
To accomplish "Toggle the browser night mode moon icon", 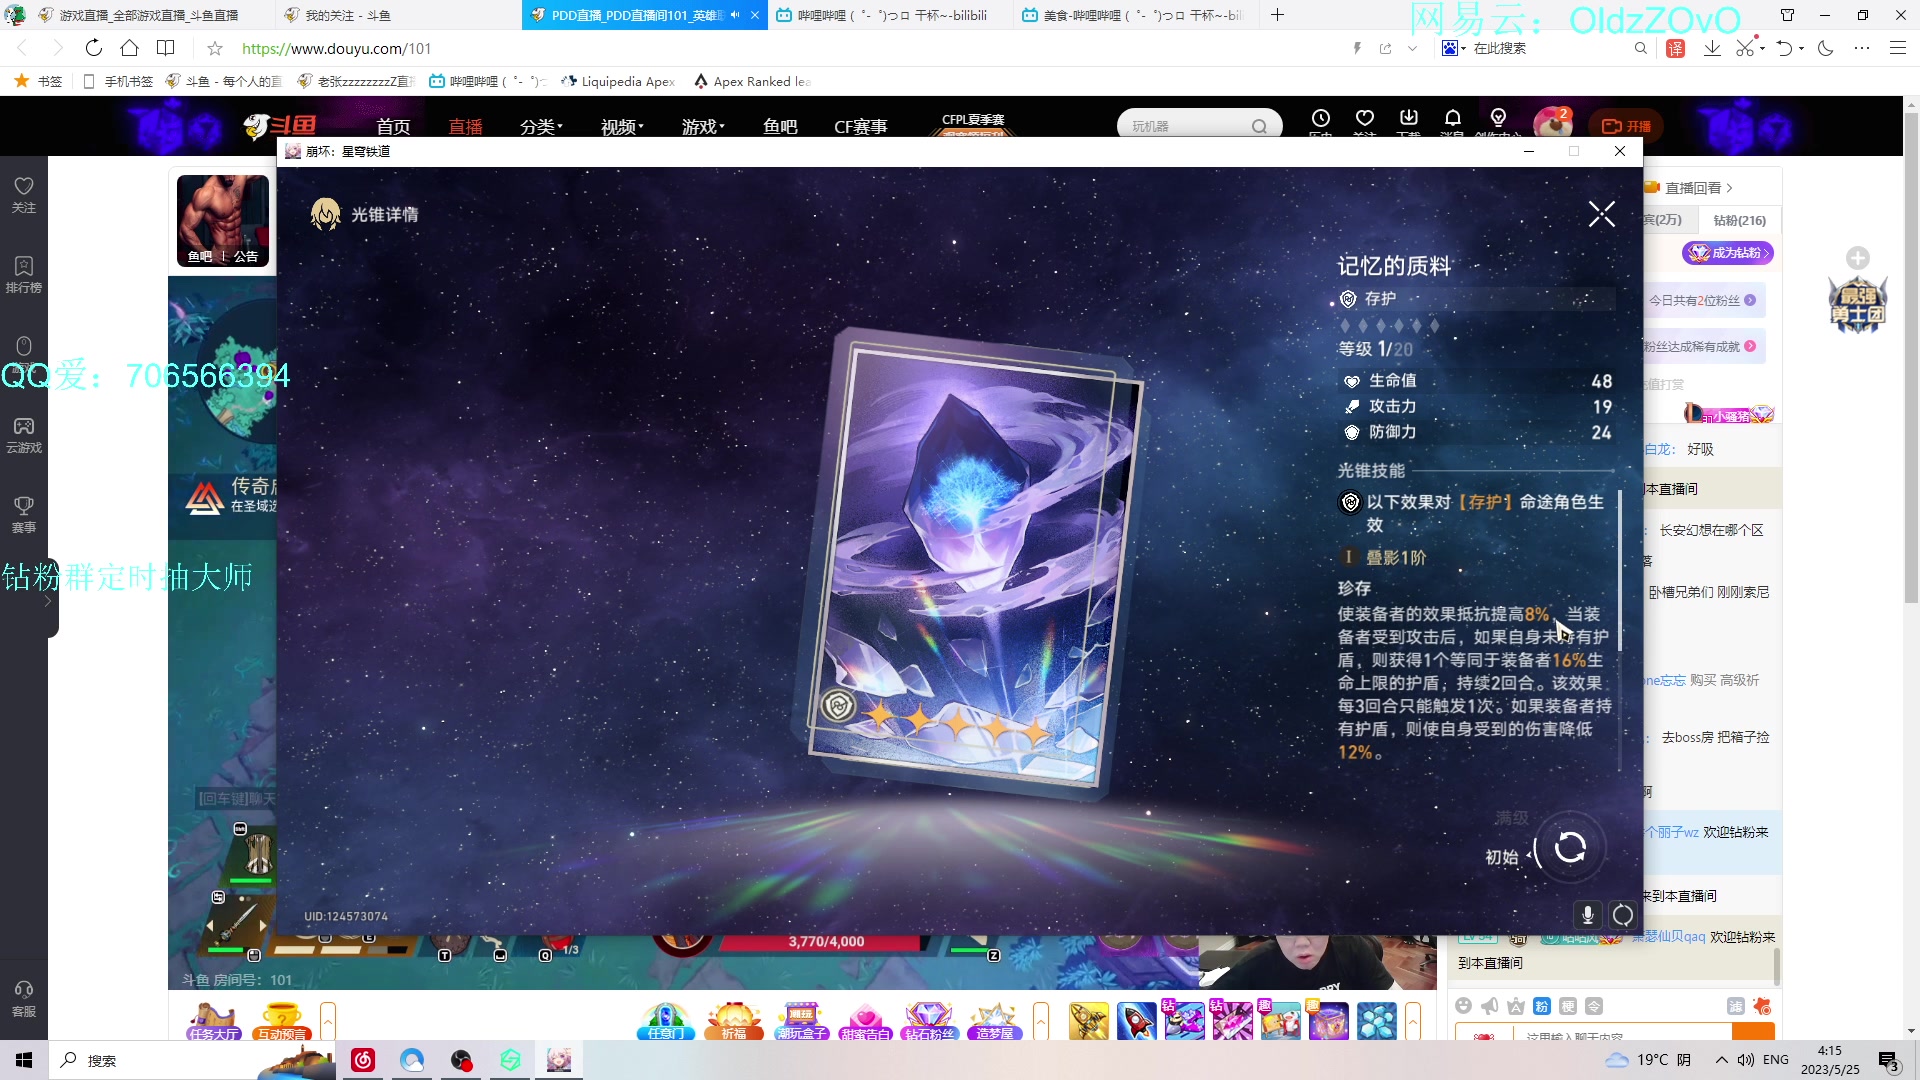I will 1825,48.
